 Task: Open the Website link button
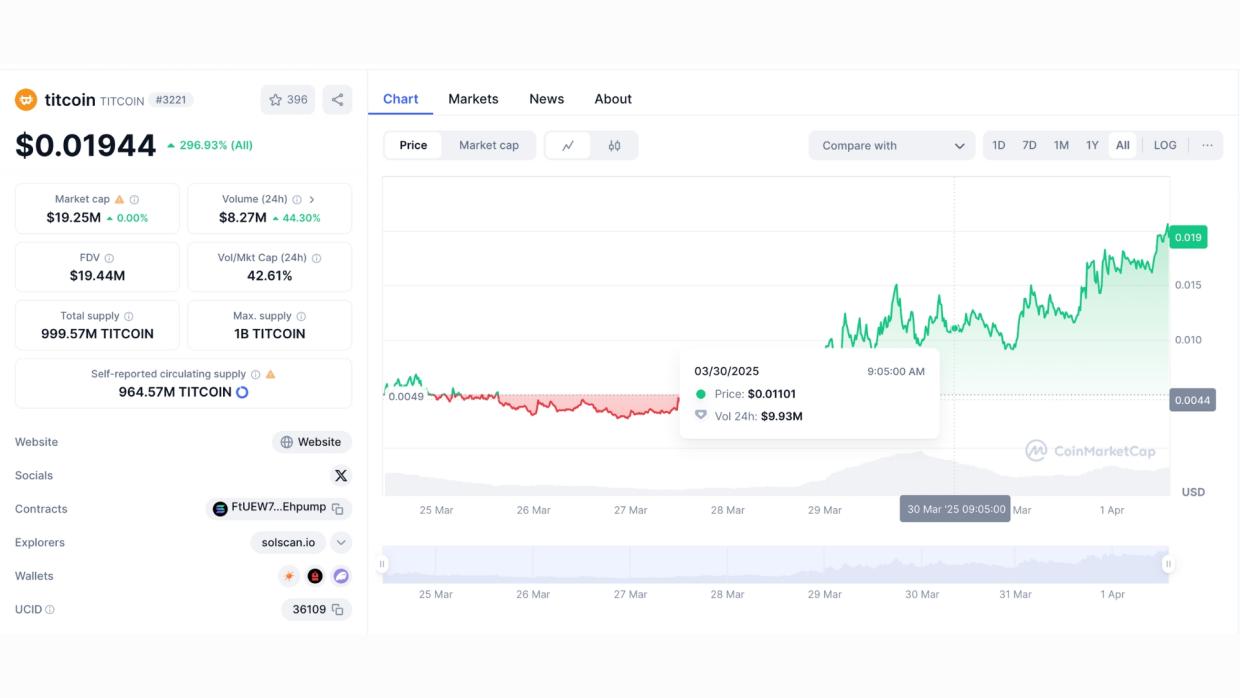[x=312, y=442]
